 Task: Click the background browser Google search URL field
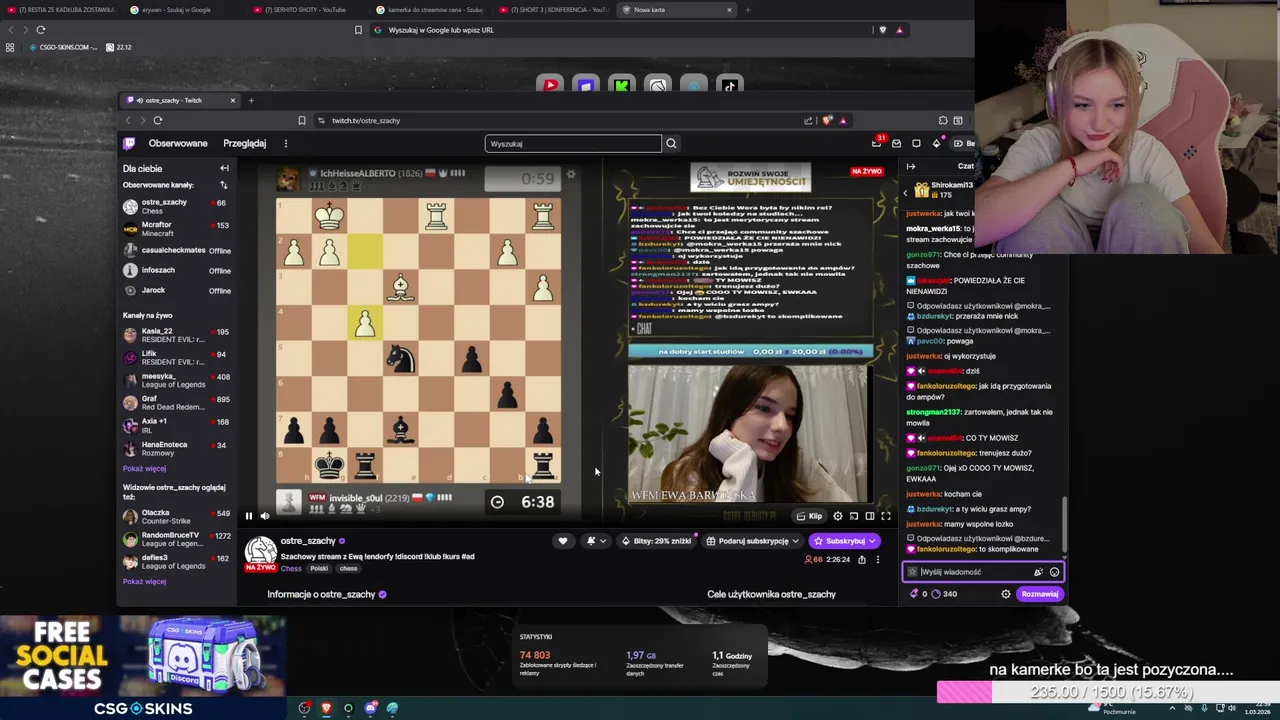click(x=620, y=30)
